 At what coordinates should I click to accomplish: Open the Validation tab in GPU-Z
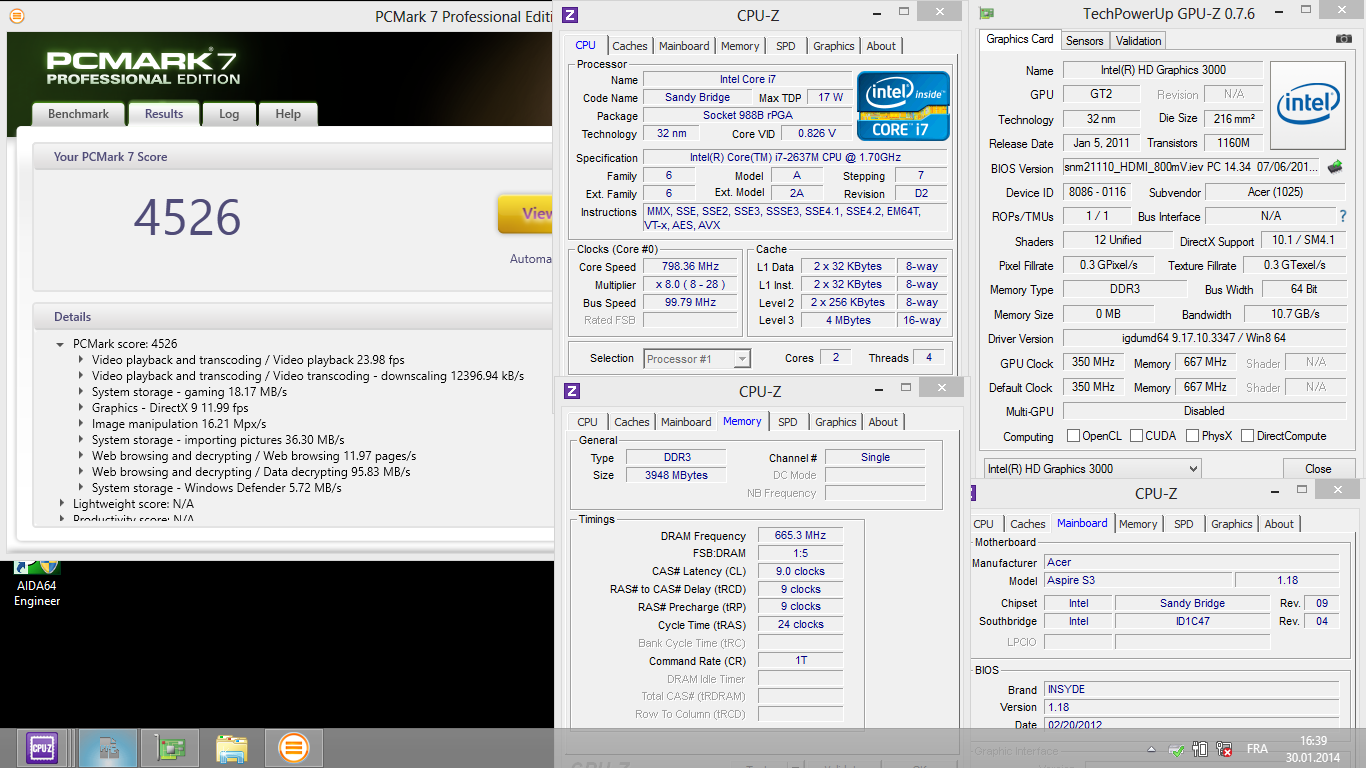(x=1138, y=41)
